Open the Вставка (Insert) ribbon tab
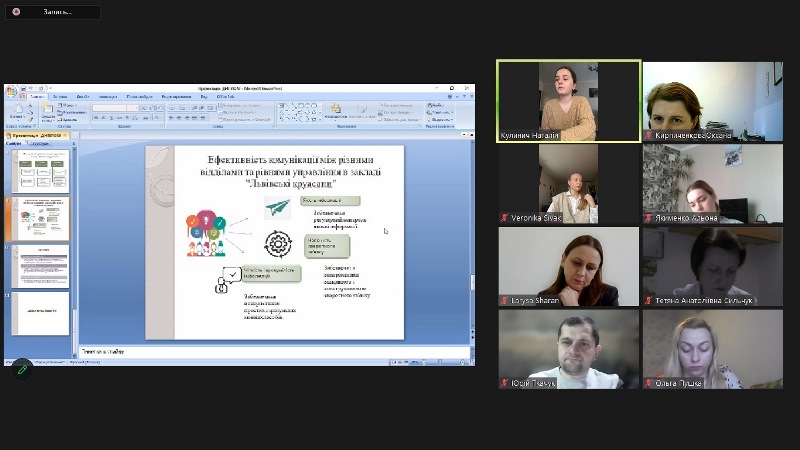The height and width of the screenshot is (450, 800). [60, 96]
